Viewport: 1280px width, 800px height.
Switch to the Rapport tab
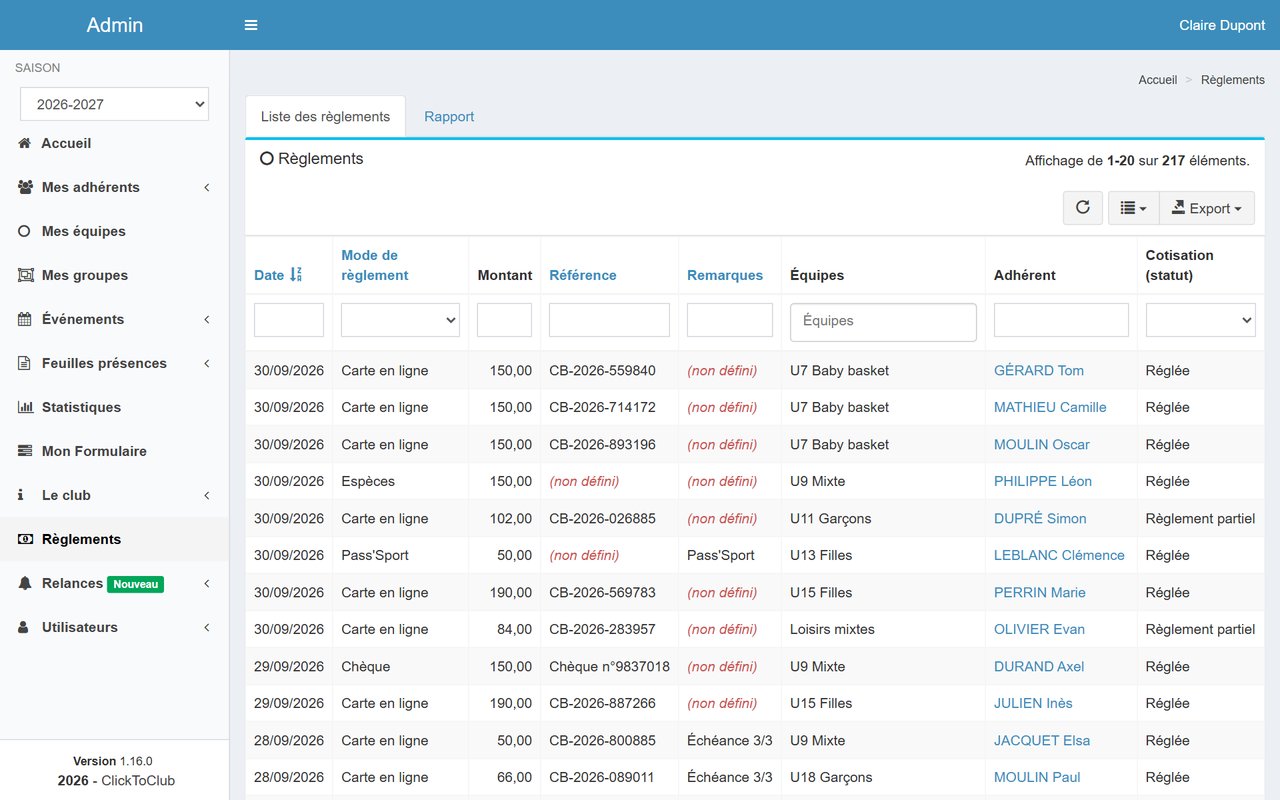(449, 117)
